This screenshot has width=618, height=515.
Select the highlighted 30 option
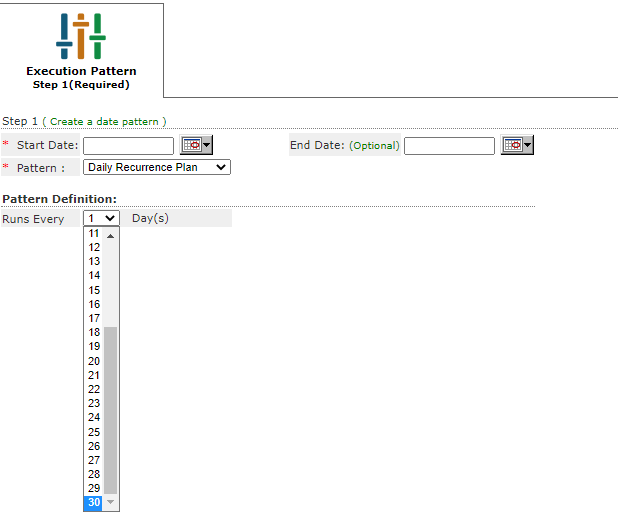94,502
